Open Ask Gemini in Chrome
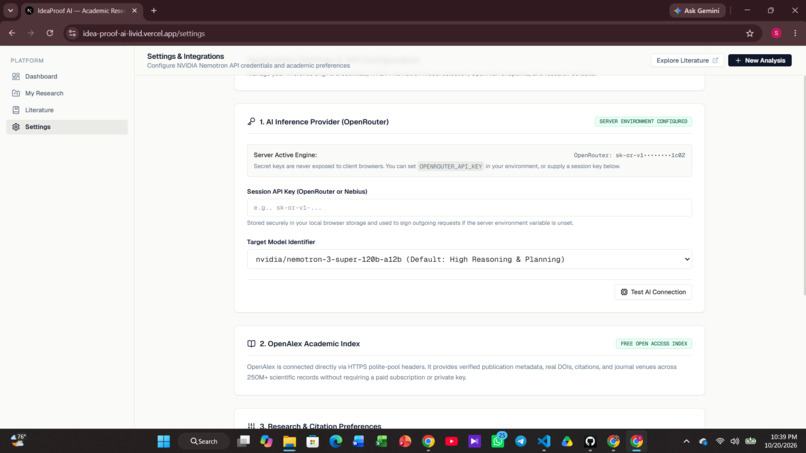Image resolution: width=806 pixels, height=453 pixels. pos(697,11)
